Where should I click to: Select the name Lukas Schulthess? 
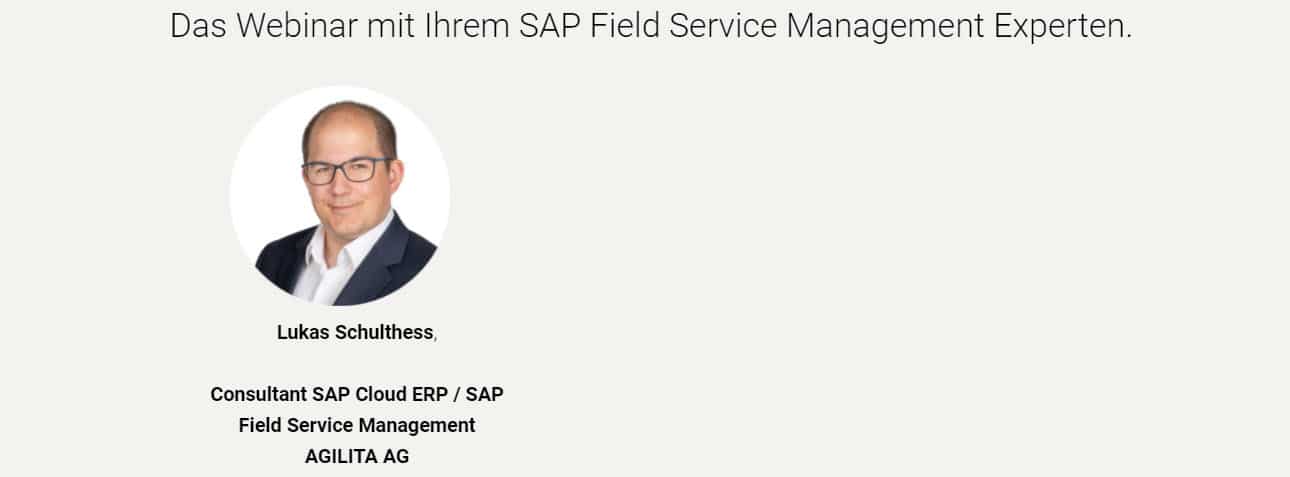click(355, 333)
